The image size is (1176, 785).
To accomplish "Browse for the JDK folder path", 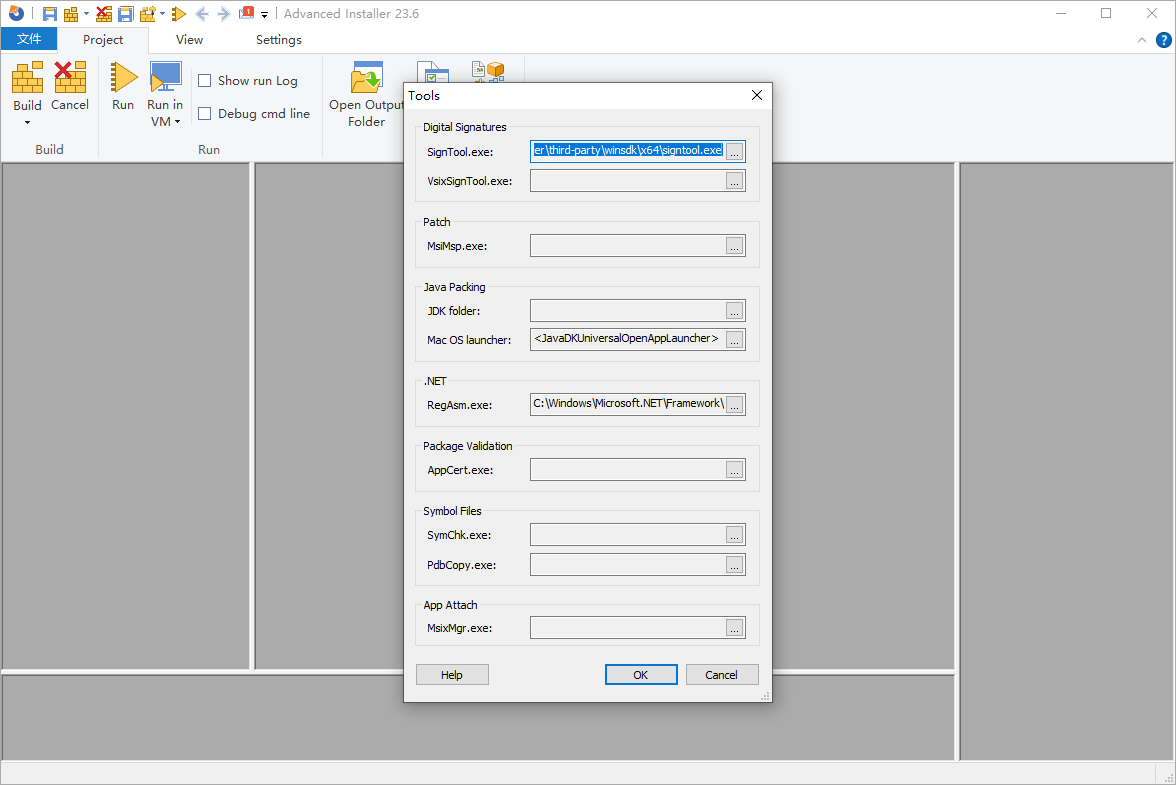I will (734, 311).
